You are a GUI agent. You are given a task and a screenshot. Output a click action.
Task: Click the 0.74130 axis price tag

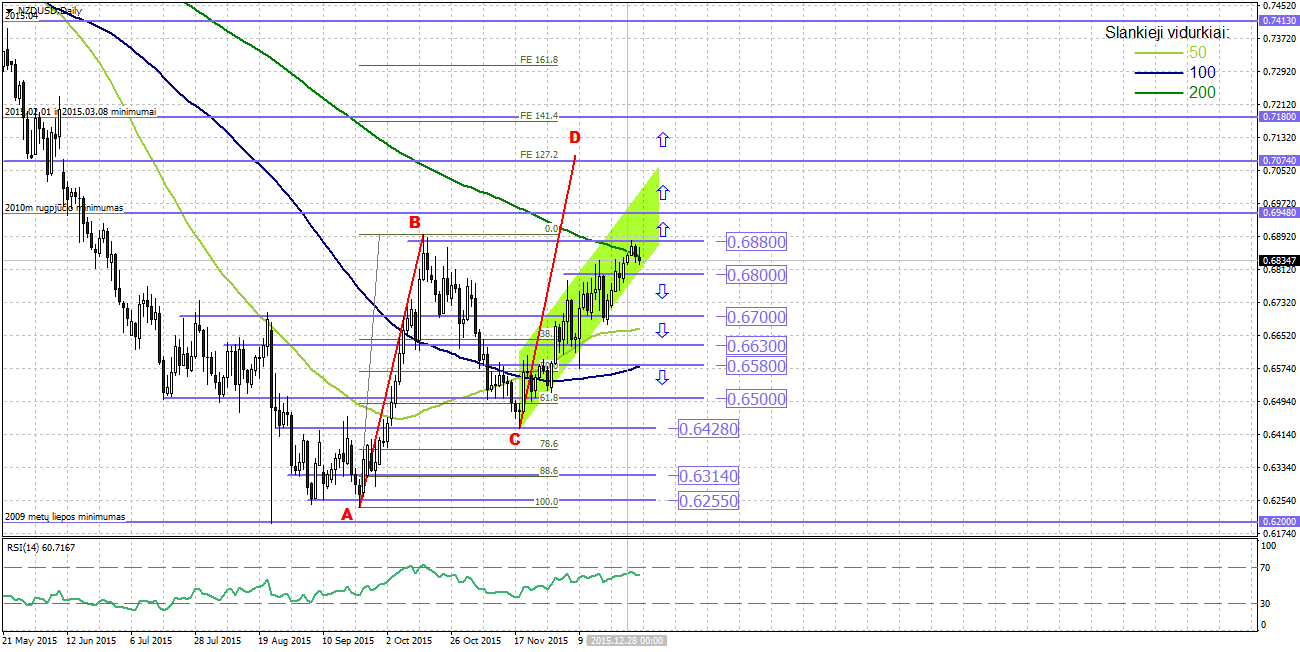pos(1278,20)
